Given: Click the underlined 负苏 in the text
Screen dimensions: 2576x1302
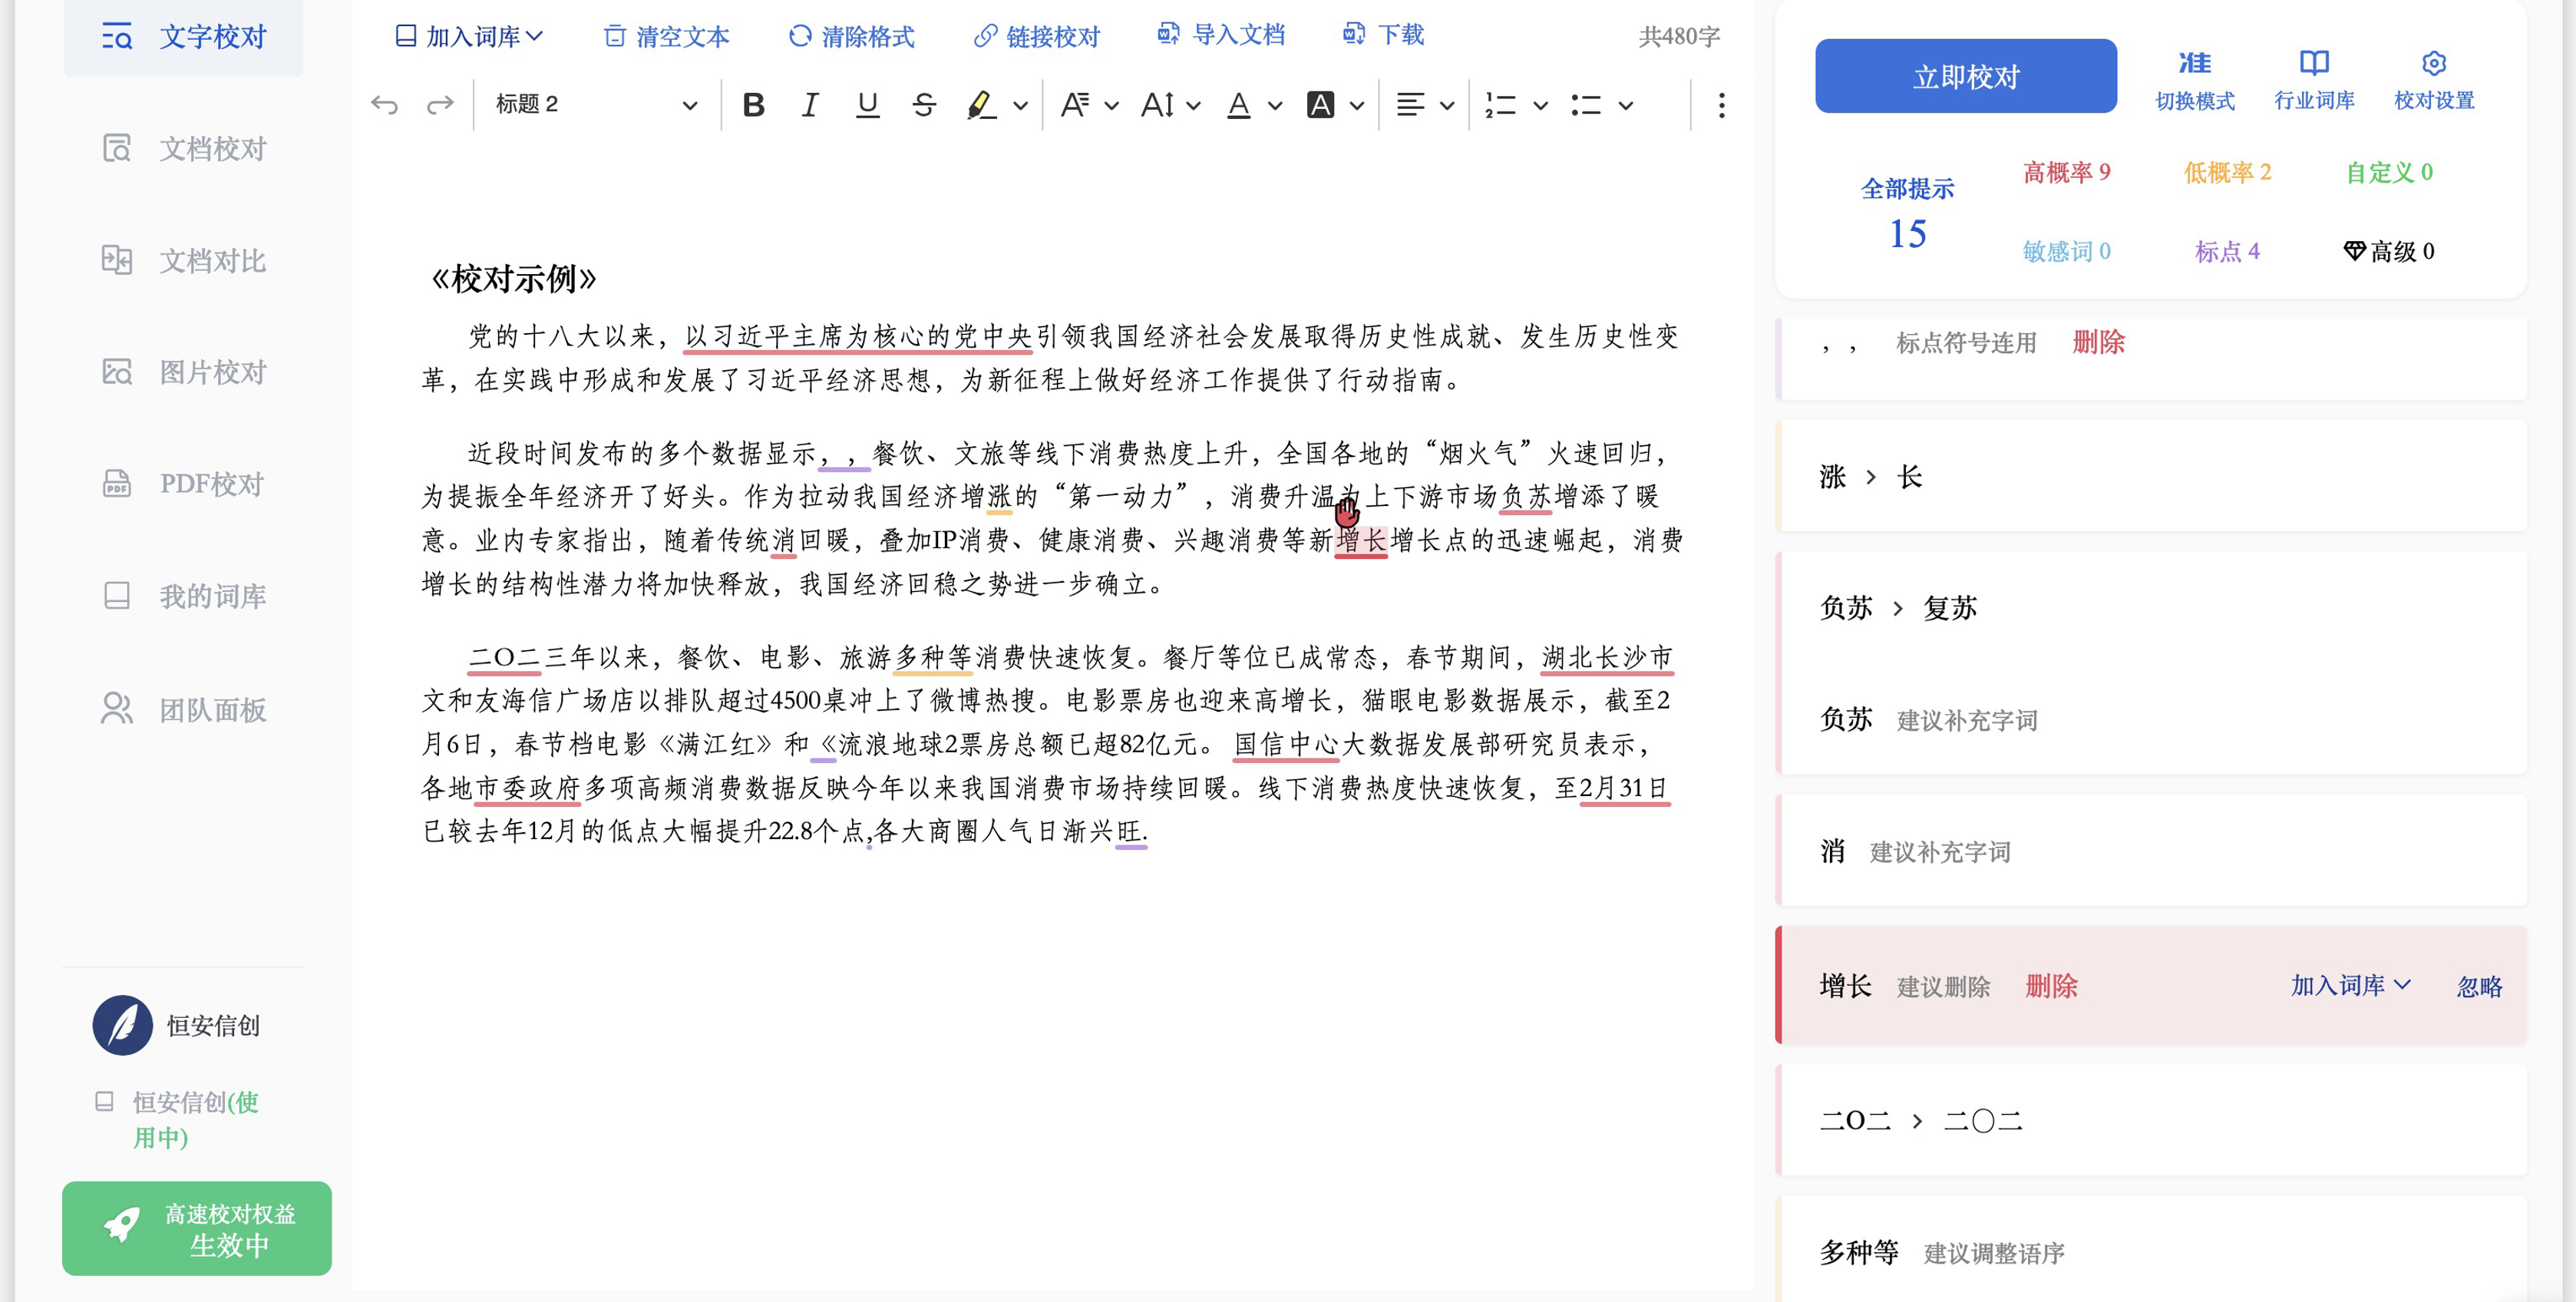Looking at the screenshot, I should click(x=1526, y=497).
